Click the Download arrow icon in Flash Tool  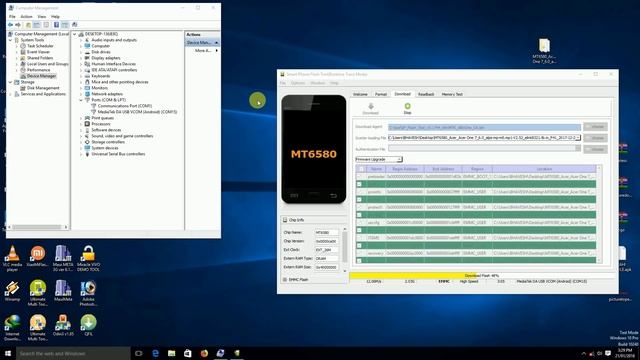pyautogui.click(x=371, y=107)
